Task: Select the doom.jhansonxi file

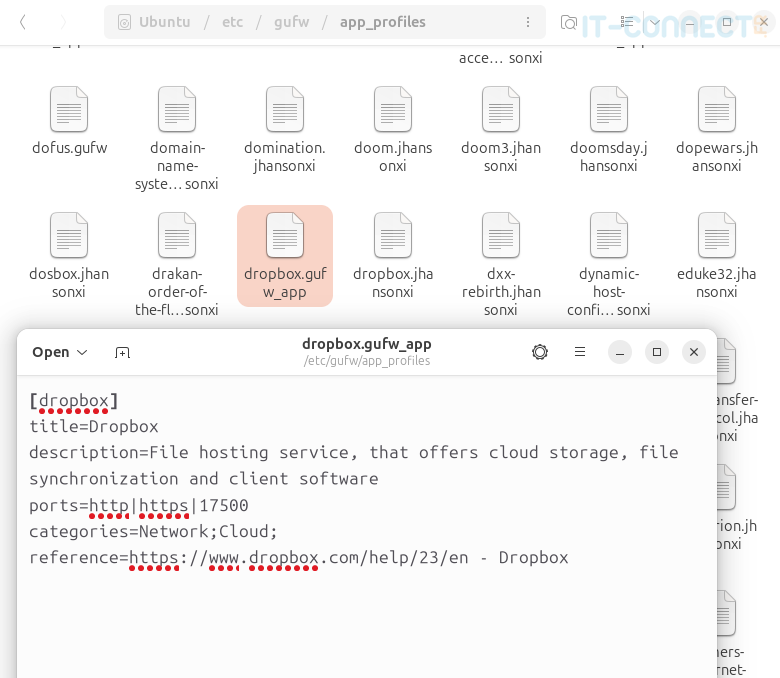Action: 393,129
